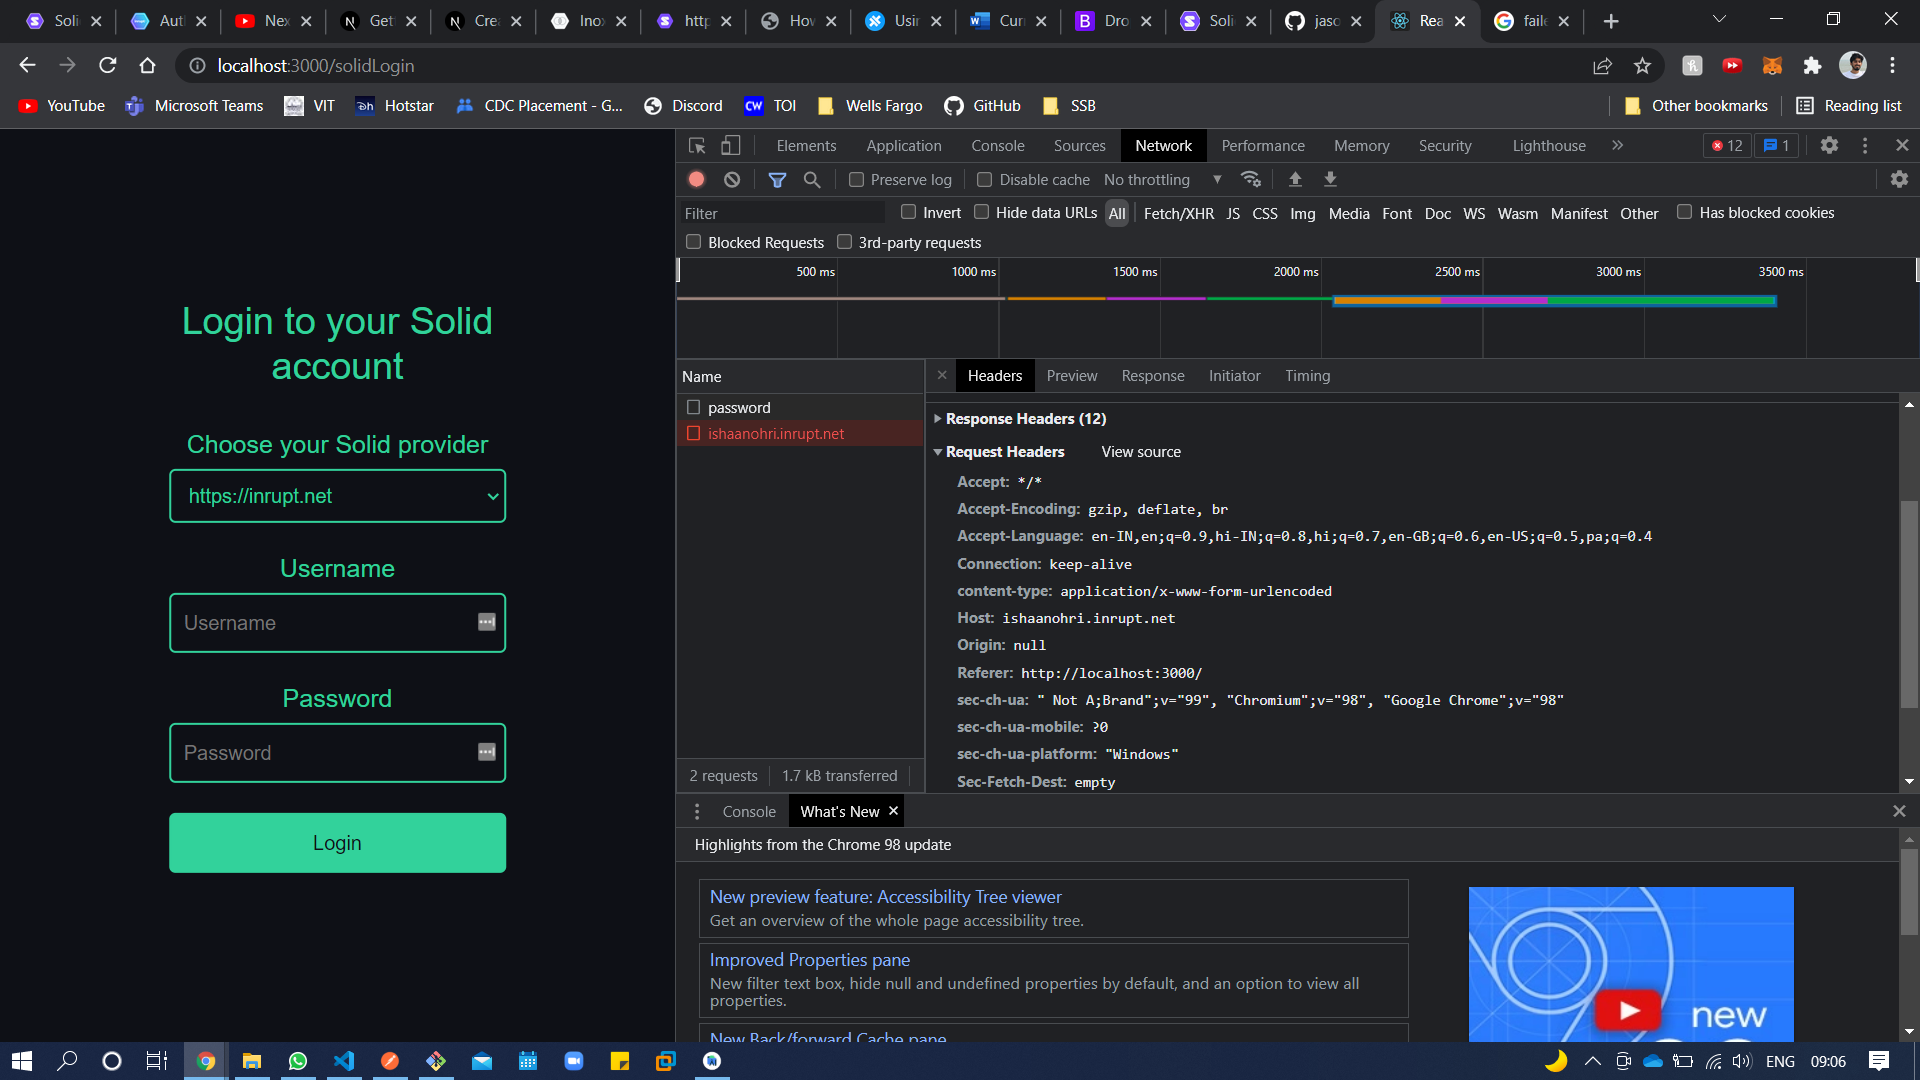Click the import HAR file upload icon
Screen dimensions: 1920x1080
1295,179
